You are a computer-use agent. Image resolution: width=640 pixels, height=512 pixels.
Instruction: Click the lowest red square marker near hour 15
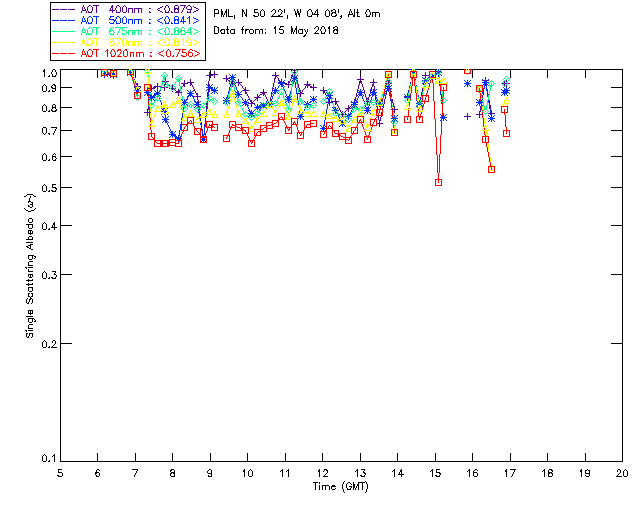[438, 183]
